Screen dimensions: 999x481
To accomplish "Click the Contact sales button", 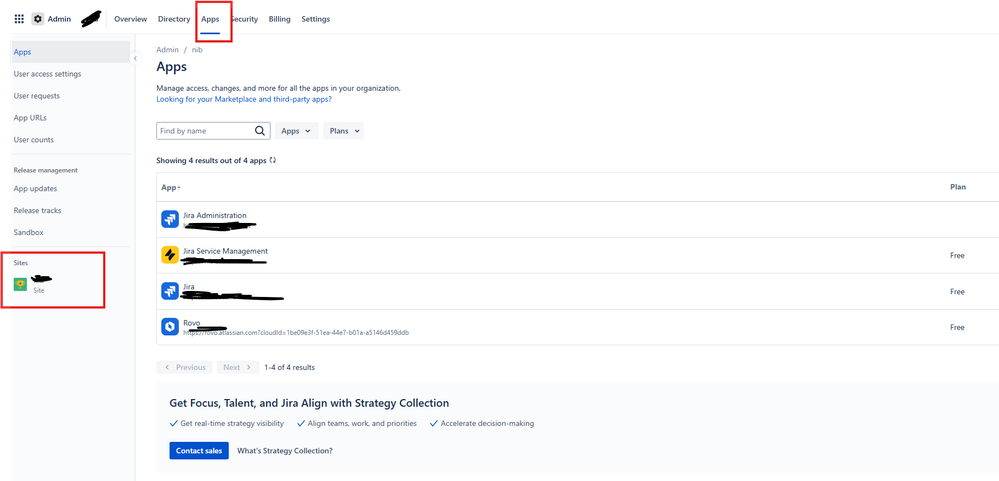I will pyautogui.click(x=199, y=450).
